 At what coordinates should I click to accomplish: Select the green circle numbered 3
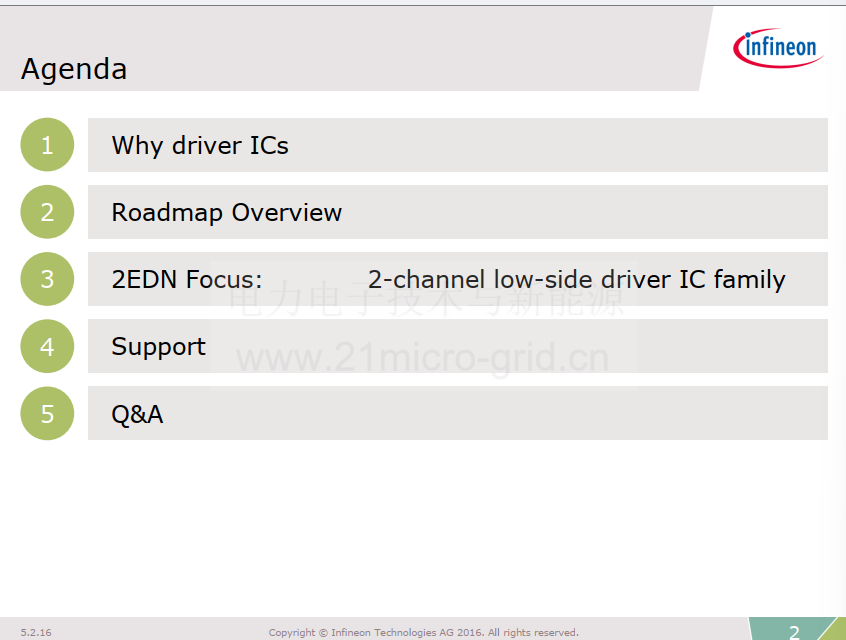pos(47,279)
